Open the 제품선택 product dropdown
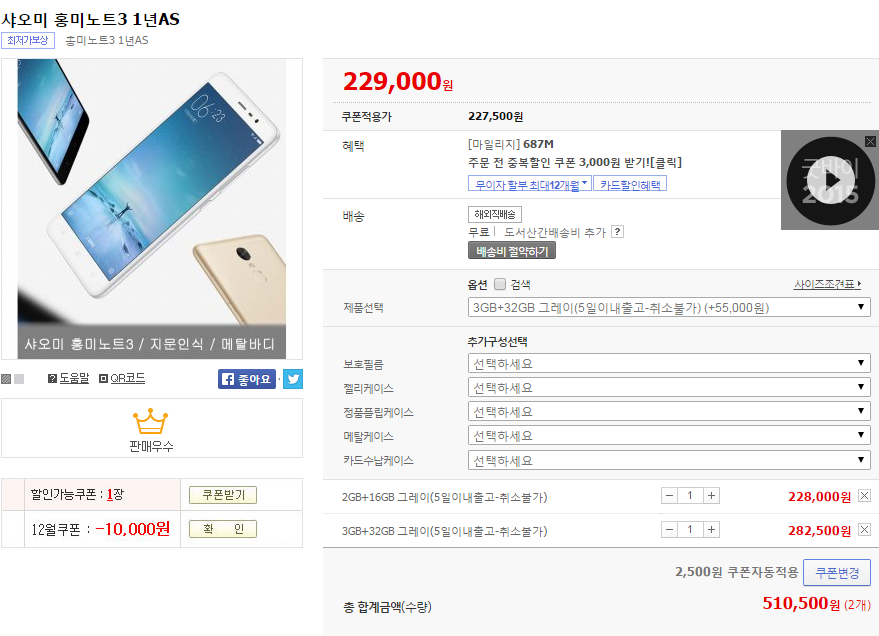Image resolution: width=879 pixels, height=636 pixels. 669,307
